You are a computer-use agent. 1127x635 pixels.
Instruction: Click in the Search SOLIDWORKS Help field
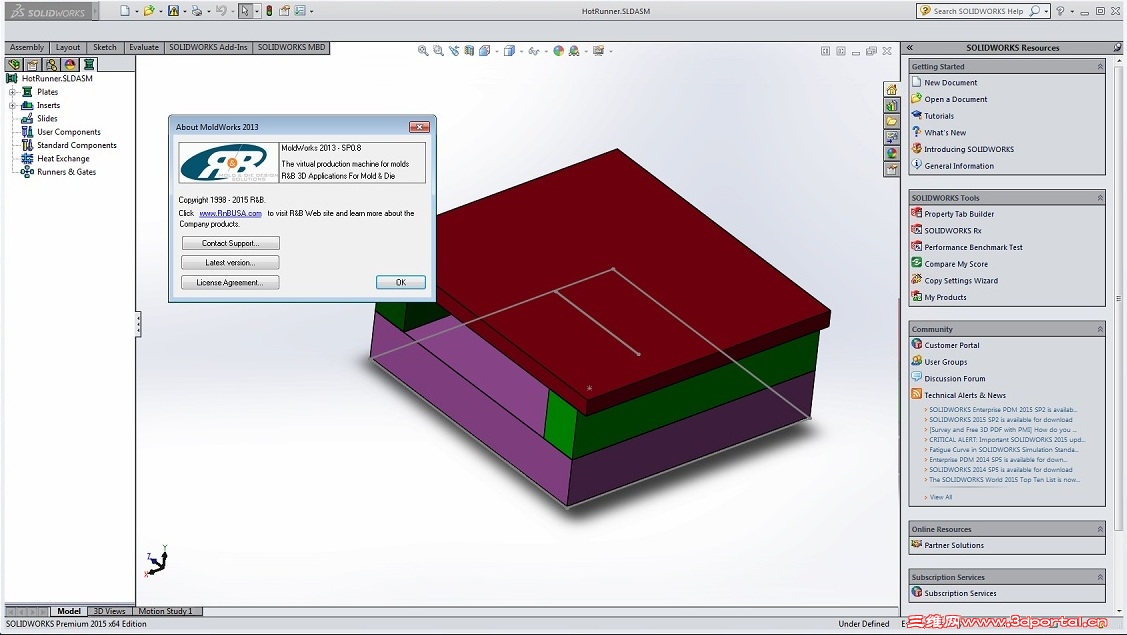pyautogui.click(x=978, y=12)
